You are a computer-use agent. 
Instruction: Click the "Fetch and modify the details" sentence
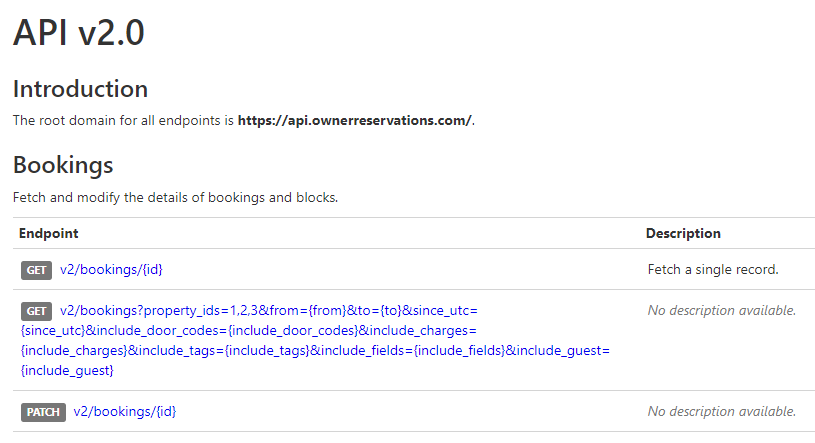(x=175, y=197)
